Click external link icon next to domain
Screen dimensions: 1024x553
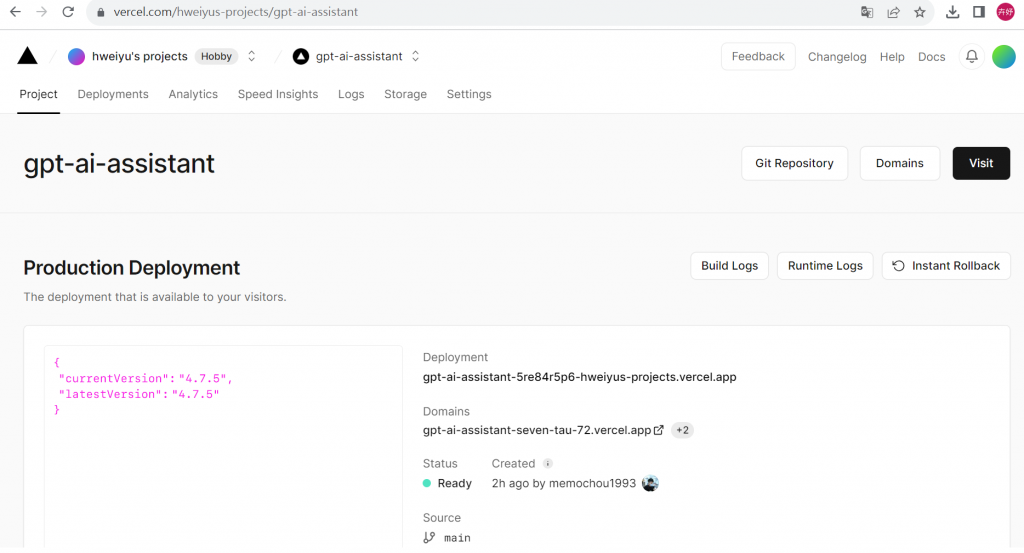point(659,430)
